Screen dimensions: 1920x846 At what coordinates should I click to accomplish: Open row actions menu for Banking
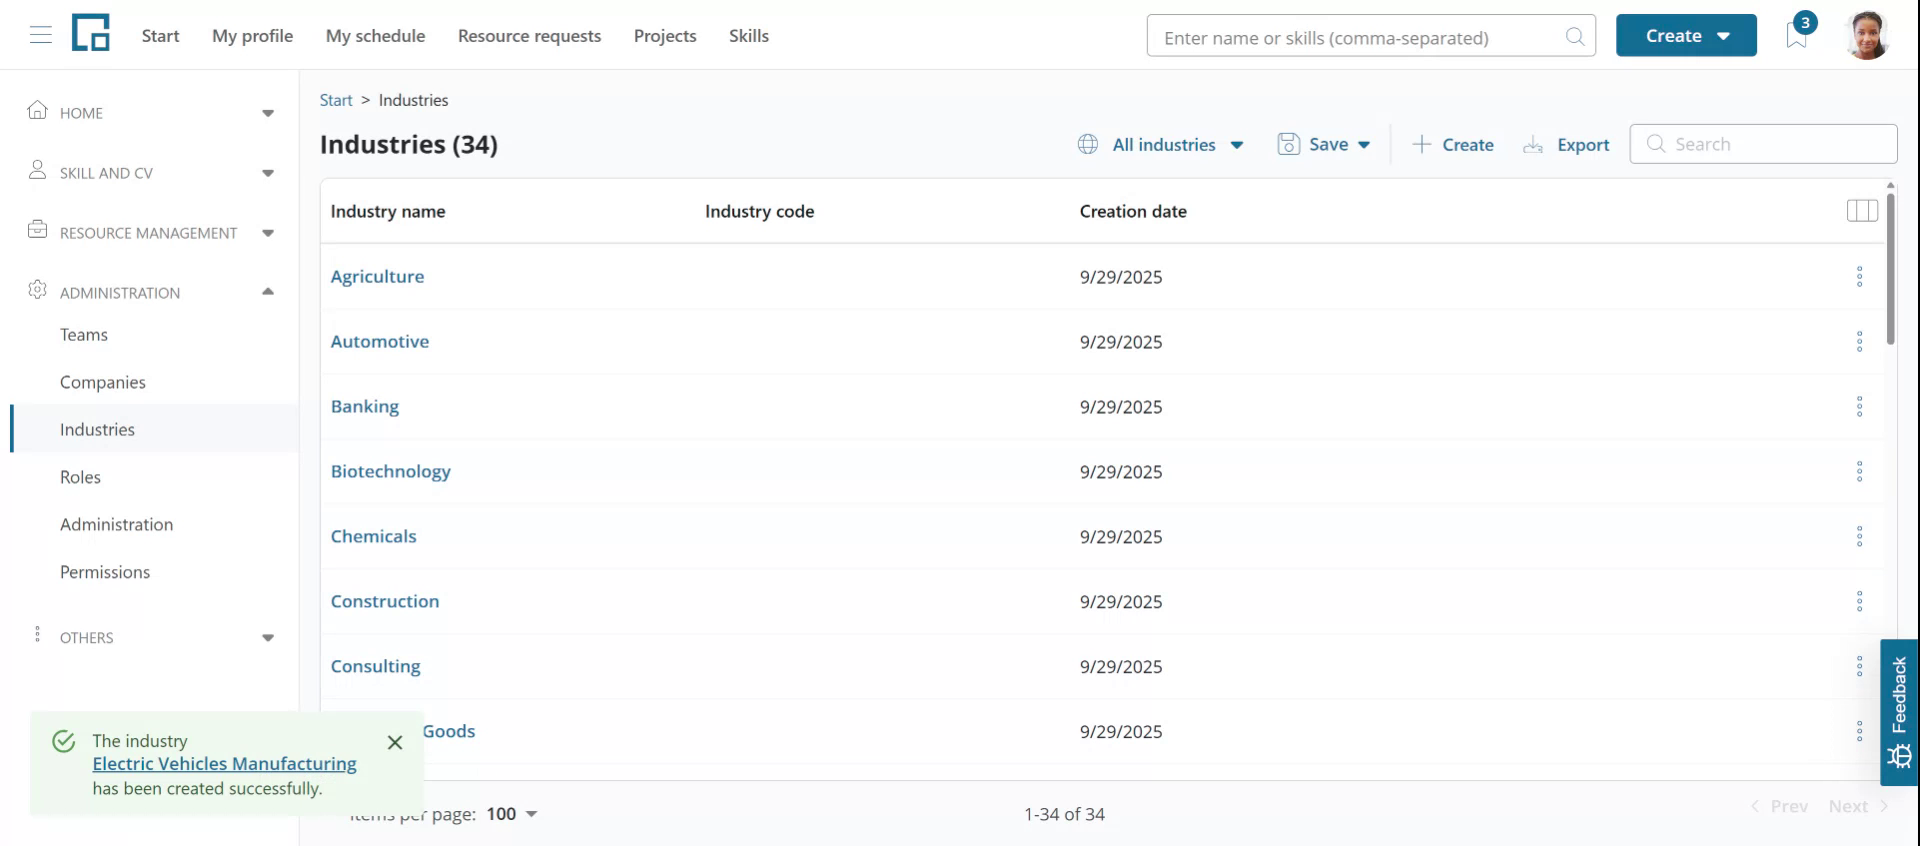(x=1860, y=407)
